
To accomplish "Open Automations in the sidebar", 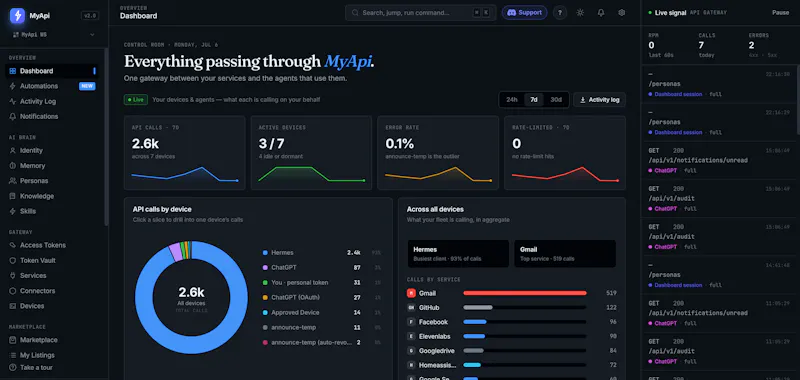I will tap(51, 86).
